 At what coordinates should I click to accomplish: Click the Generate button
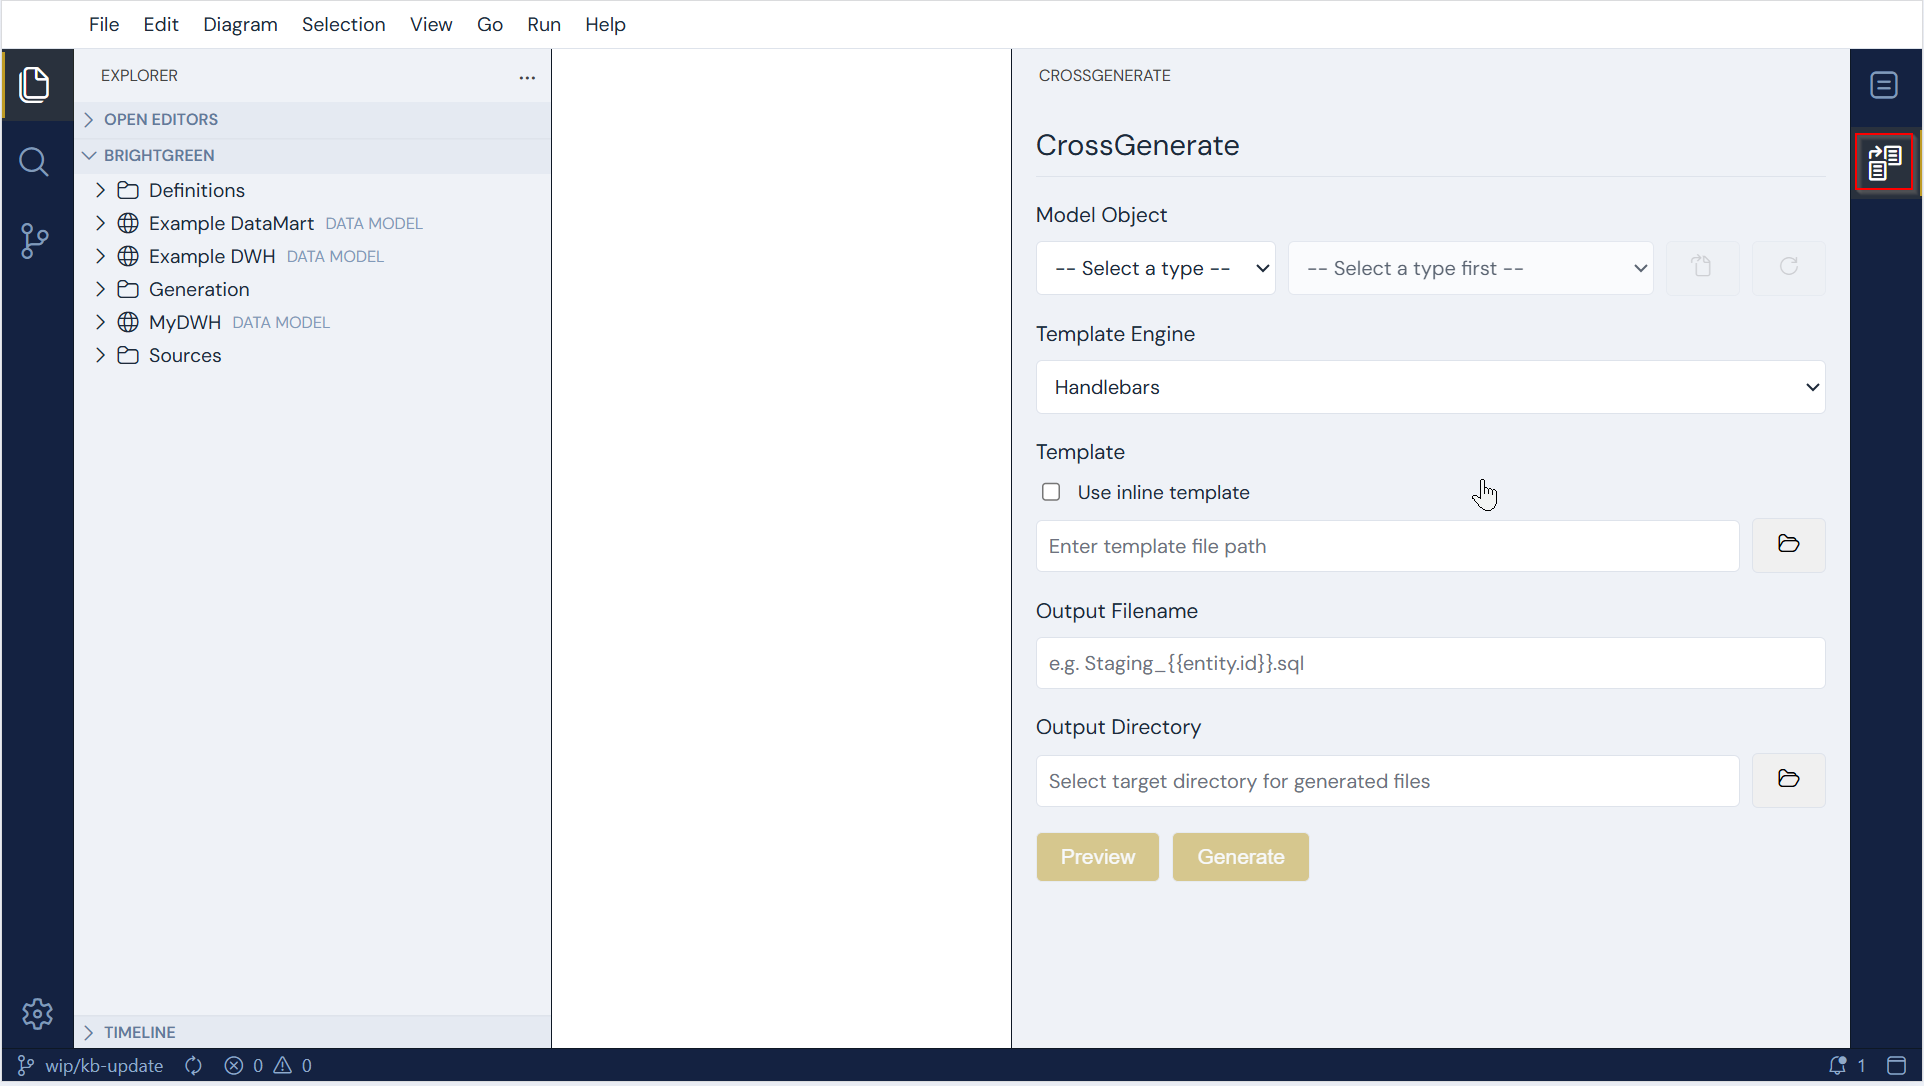coord(1241,857)
